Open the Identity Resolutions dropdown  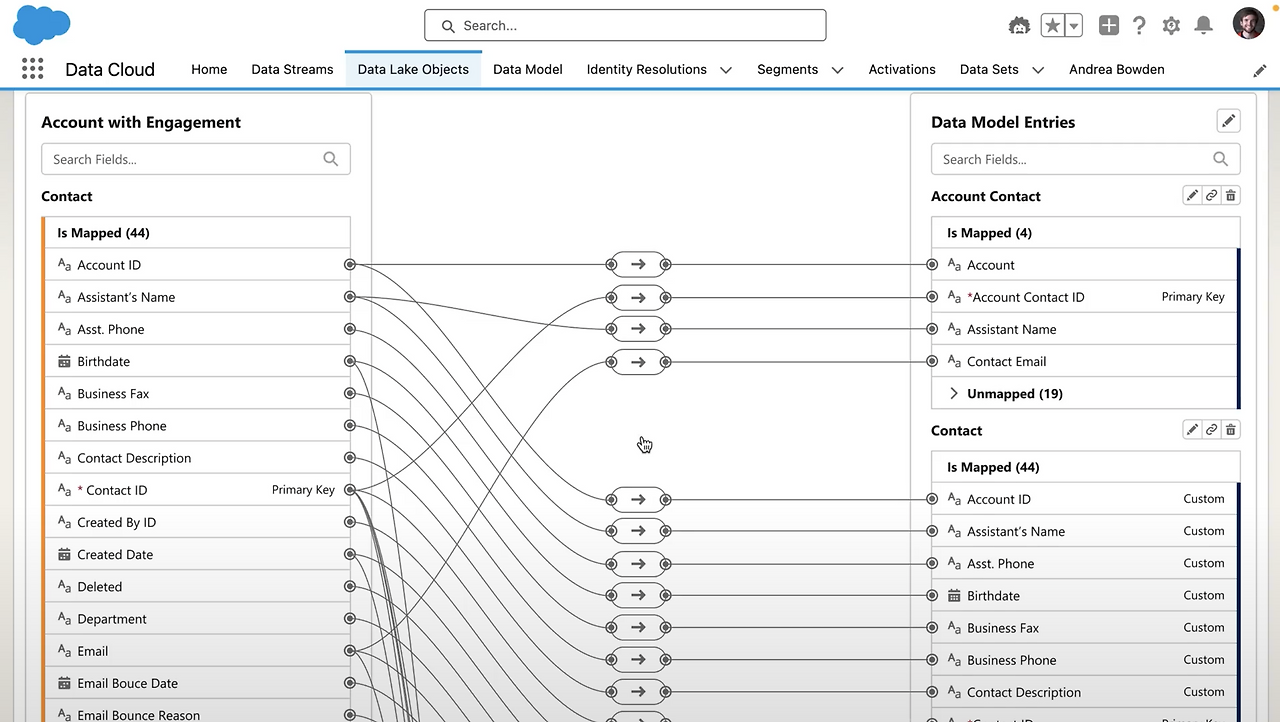[x=726, y=70]
